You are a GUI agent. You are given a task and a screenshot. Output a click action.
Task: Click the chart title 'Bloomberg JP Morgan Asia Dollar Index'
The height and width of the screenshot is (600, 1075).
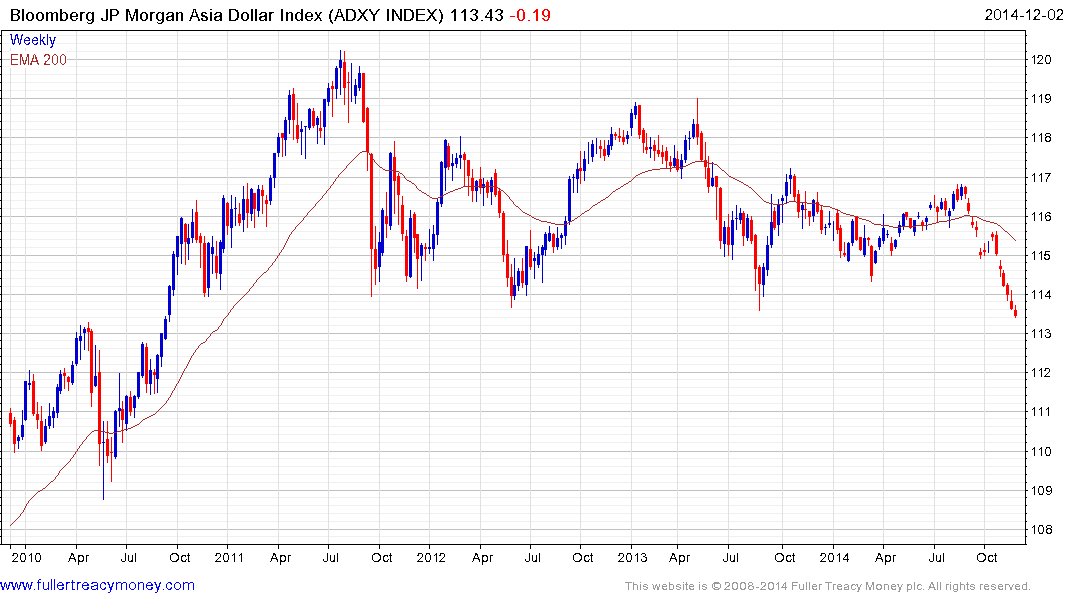[x=166, y=15]
